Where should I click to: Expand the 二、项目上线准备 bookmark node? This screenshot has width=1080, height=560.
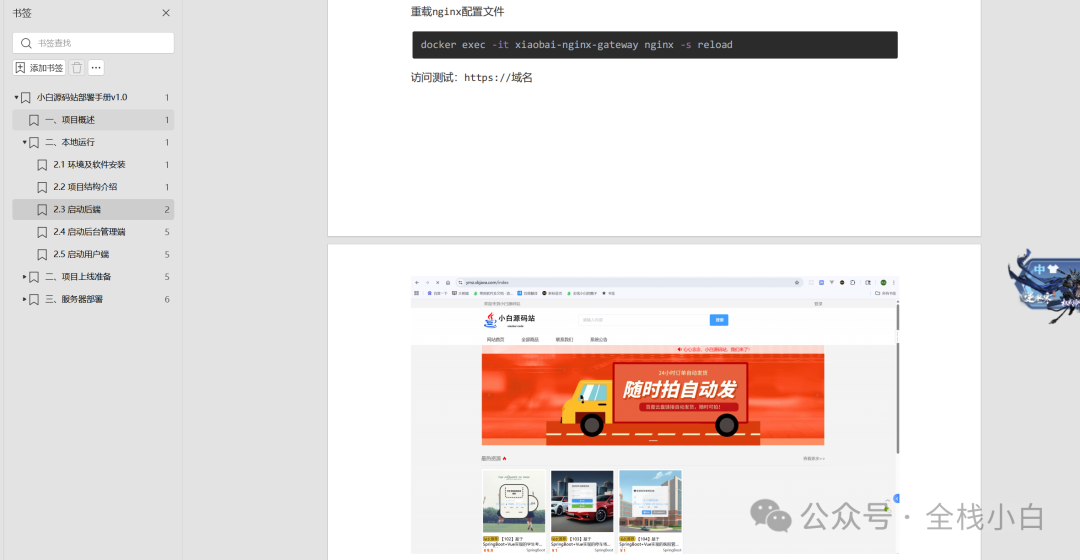[24, 276]
